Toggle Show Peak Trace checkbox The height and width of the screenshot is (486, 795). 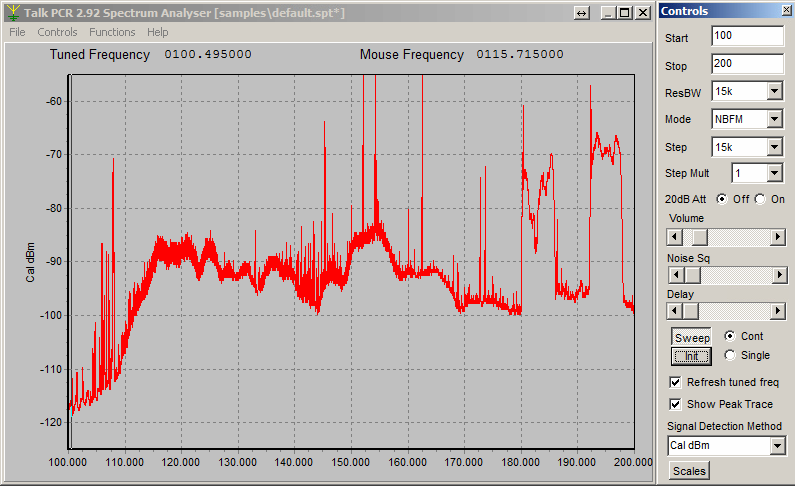[675, 404]
